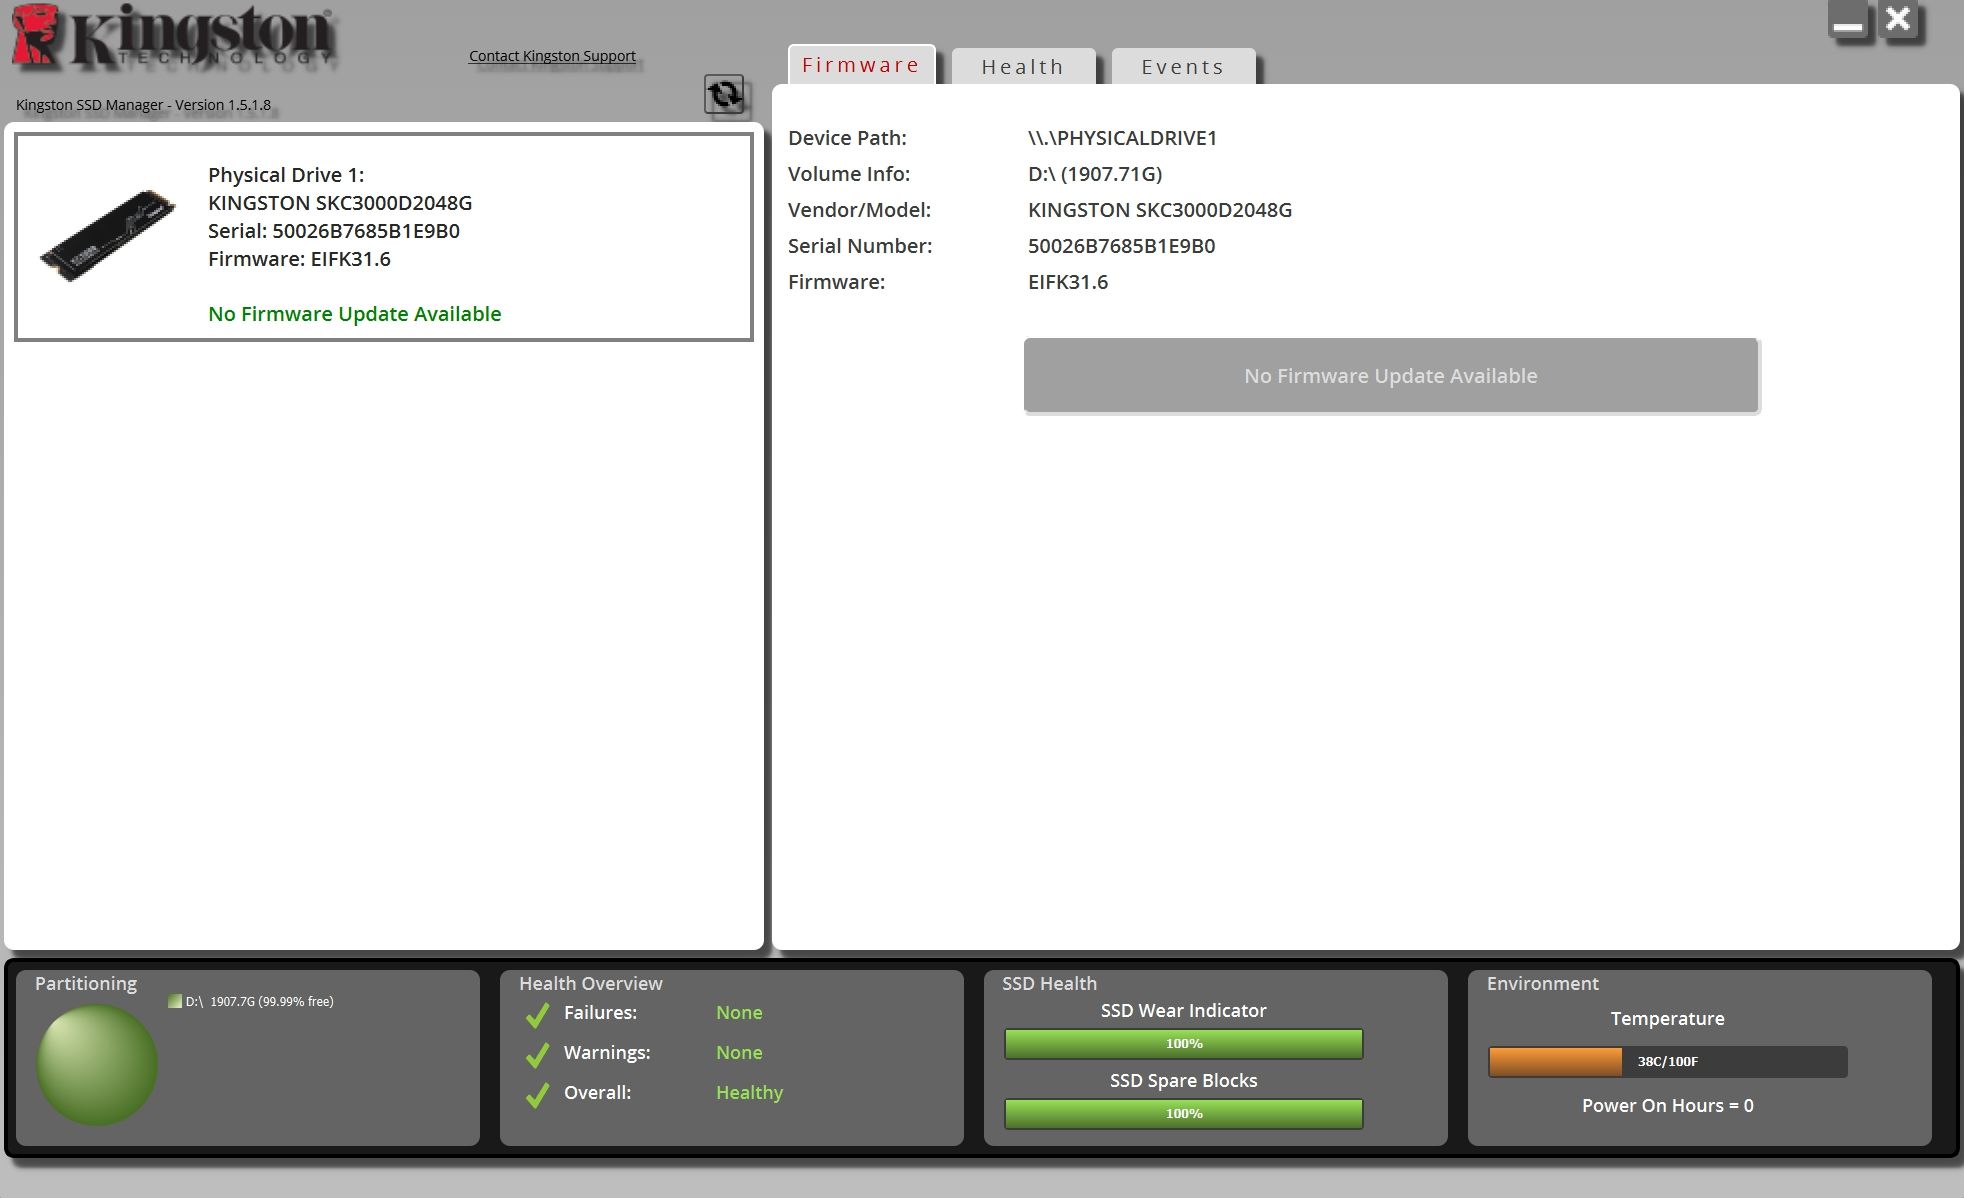Click the D:\ partition legend color square

click(x=175, y=1001)
